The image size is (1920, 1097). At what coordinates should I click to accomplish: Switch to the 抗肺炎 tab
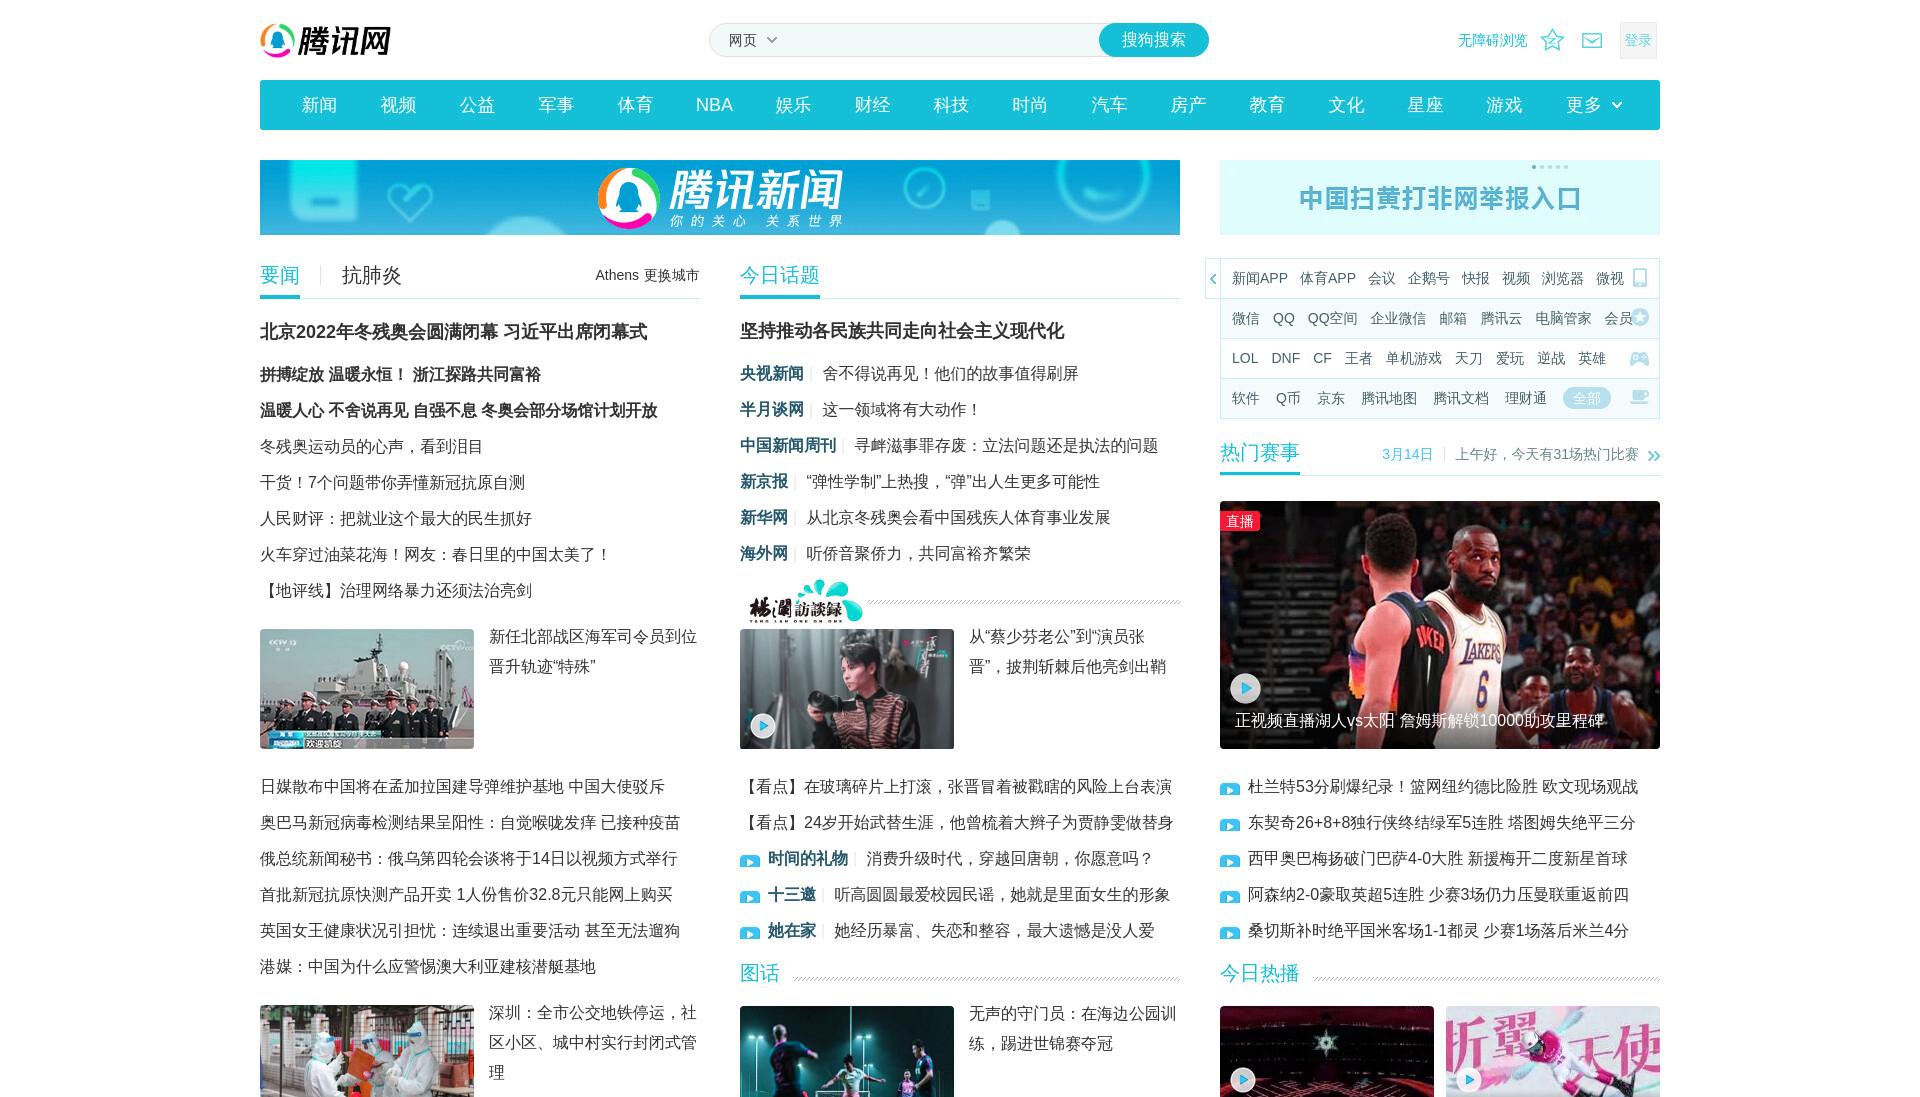point(371,275)
